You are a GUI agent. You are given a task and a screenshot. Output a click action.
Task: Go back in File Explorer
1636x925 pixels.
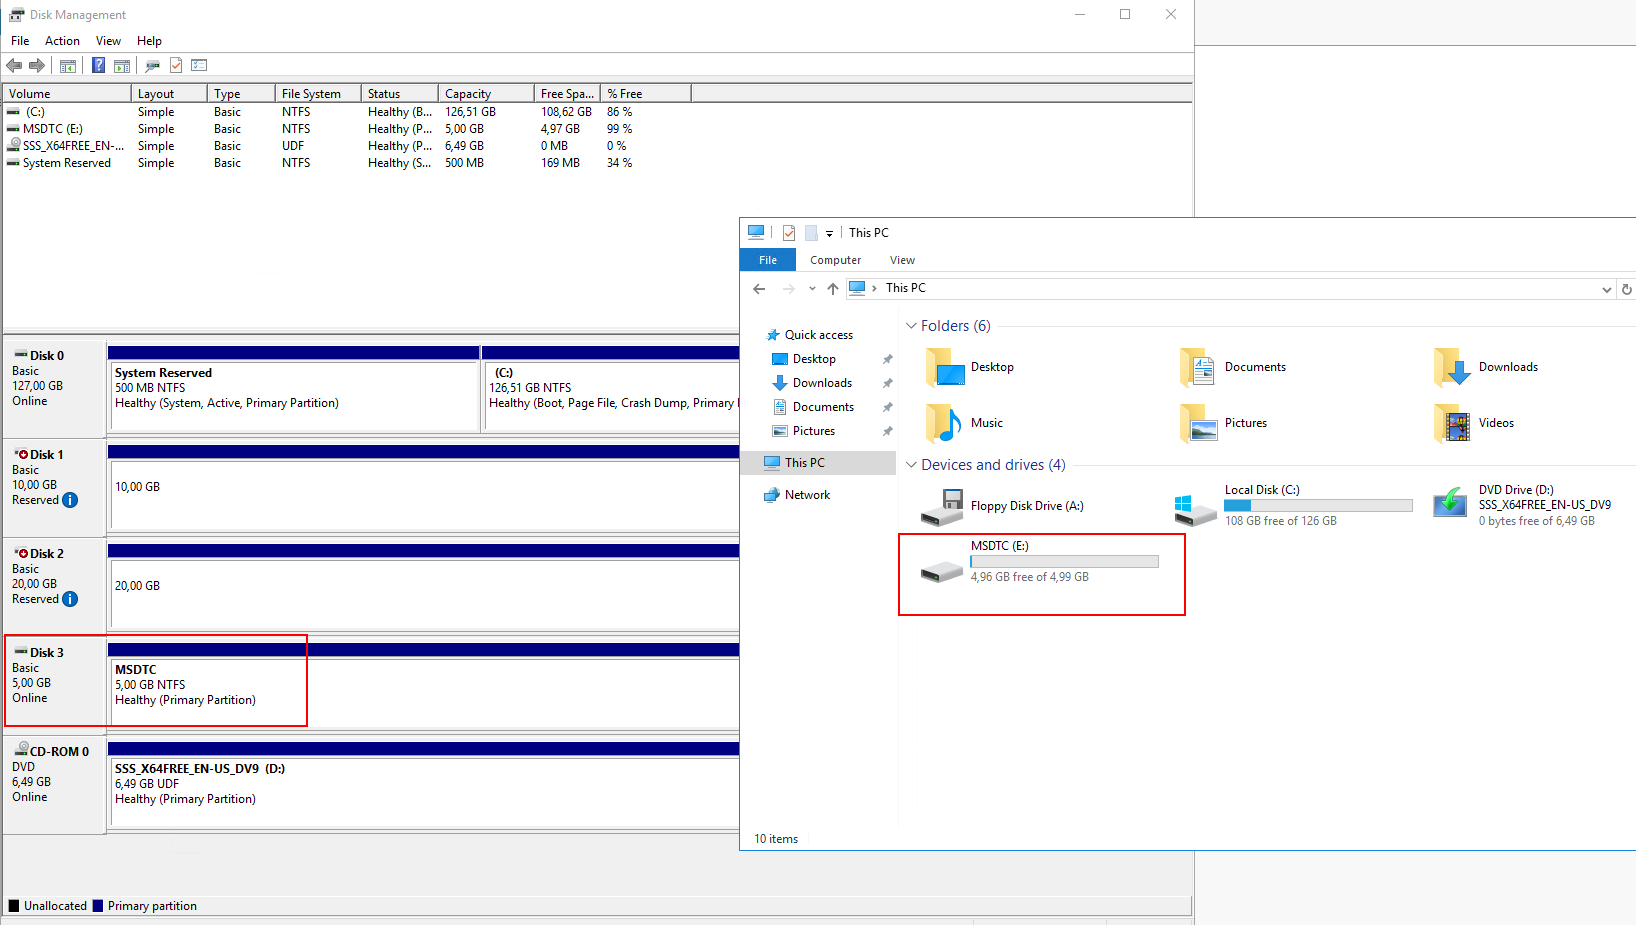click(x=759, y=289)
